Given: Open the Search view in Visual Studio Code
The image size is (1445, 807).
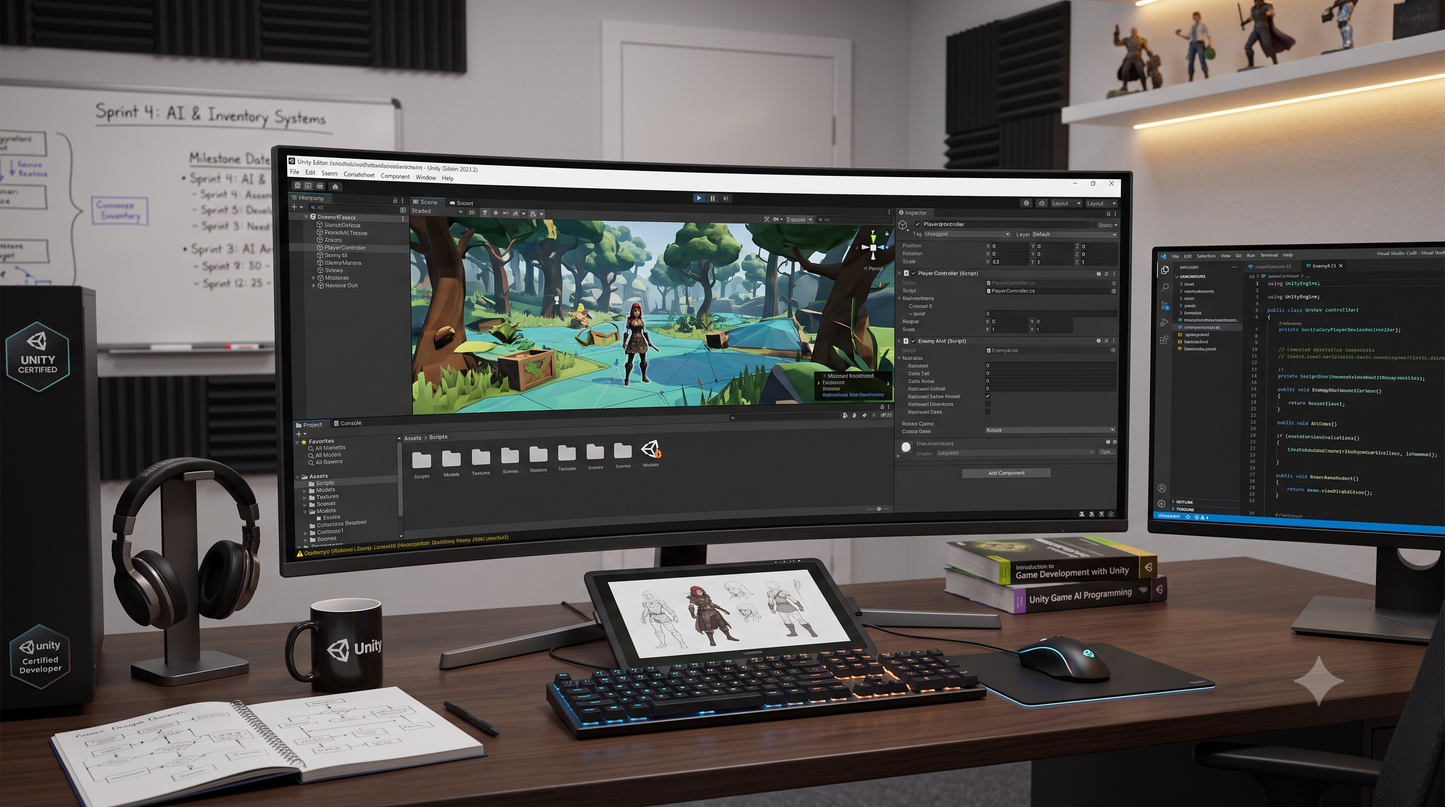Looking at the screenshot, I should (x=1165, y=287).
